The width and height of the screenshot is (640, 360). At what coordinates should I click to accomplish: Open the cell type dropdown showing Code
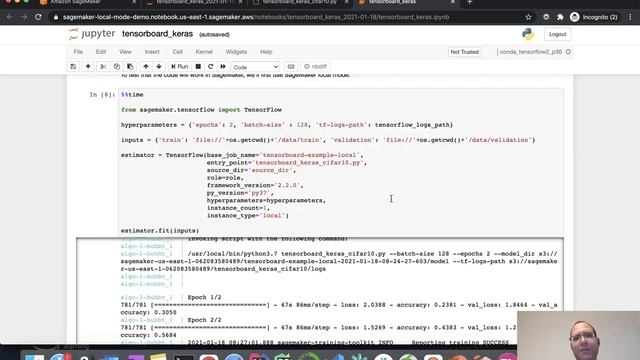point(256,67)
